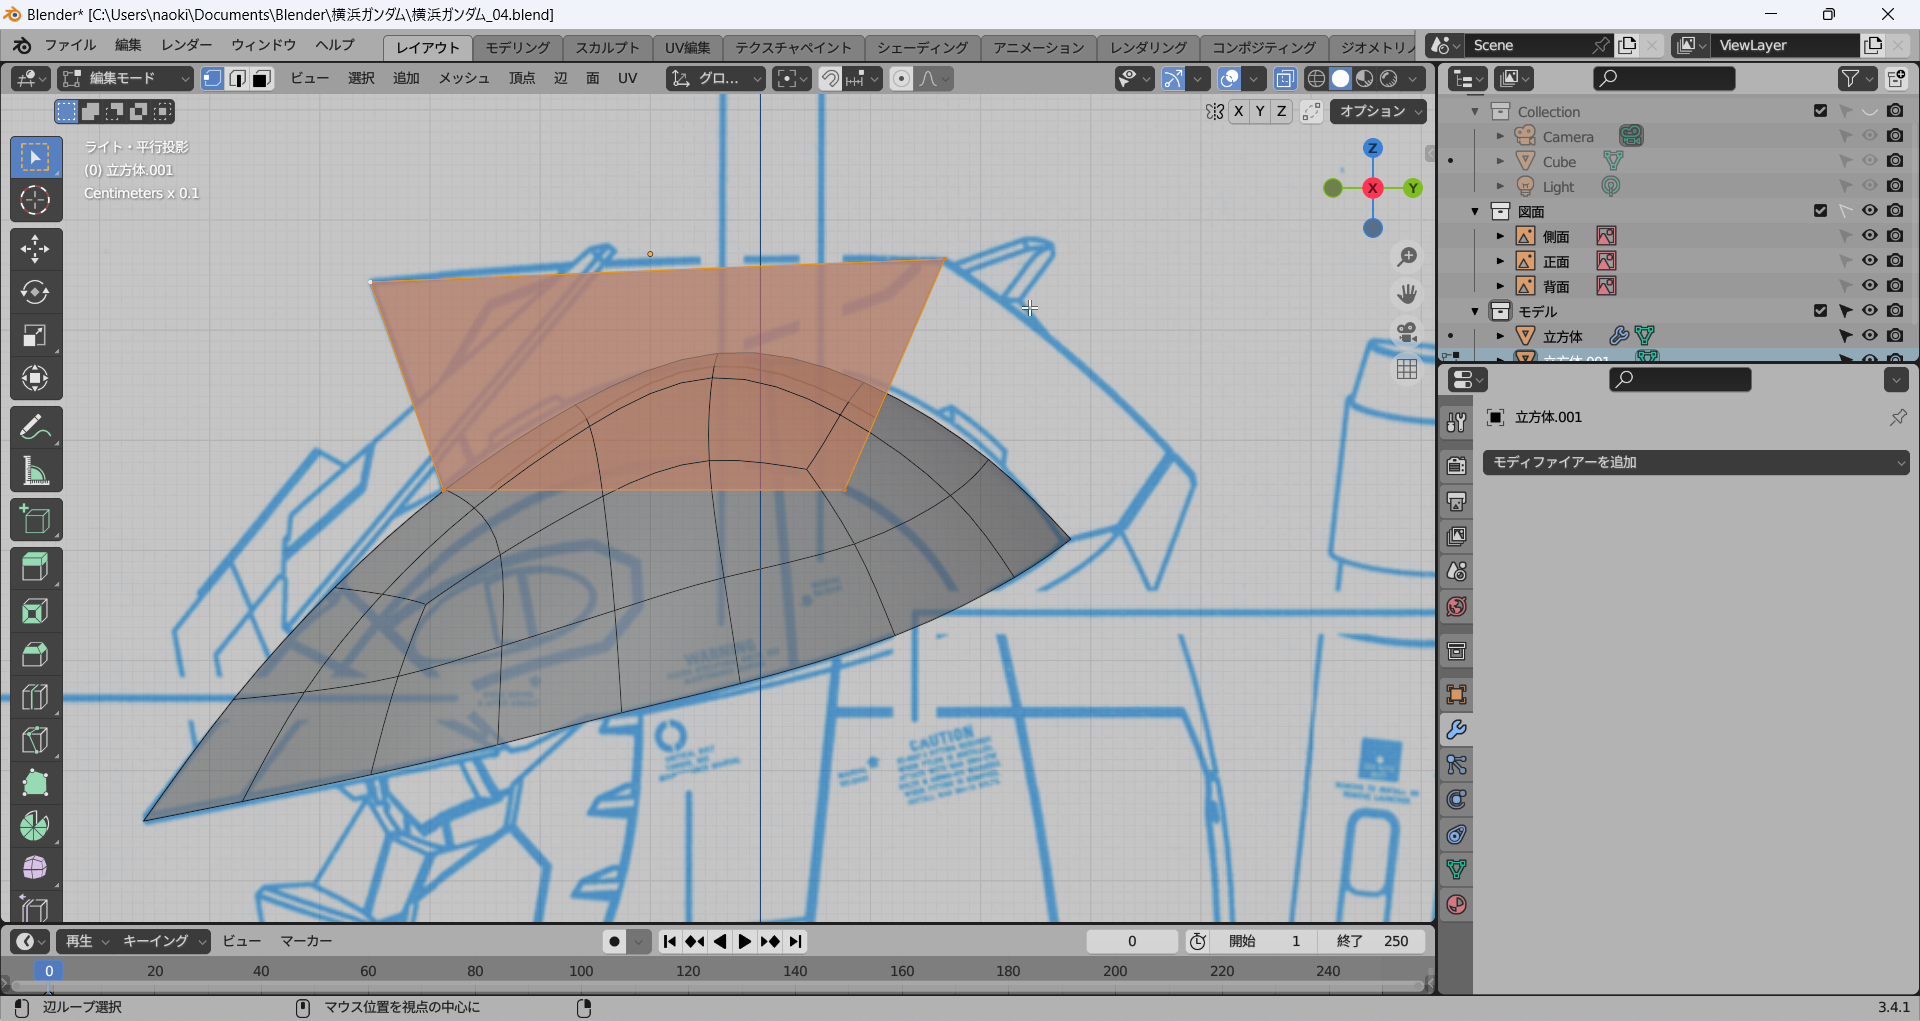Toggle visibility of 側面 image
This screenshot has width=1920, height=1021.
pos(1869,236)
